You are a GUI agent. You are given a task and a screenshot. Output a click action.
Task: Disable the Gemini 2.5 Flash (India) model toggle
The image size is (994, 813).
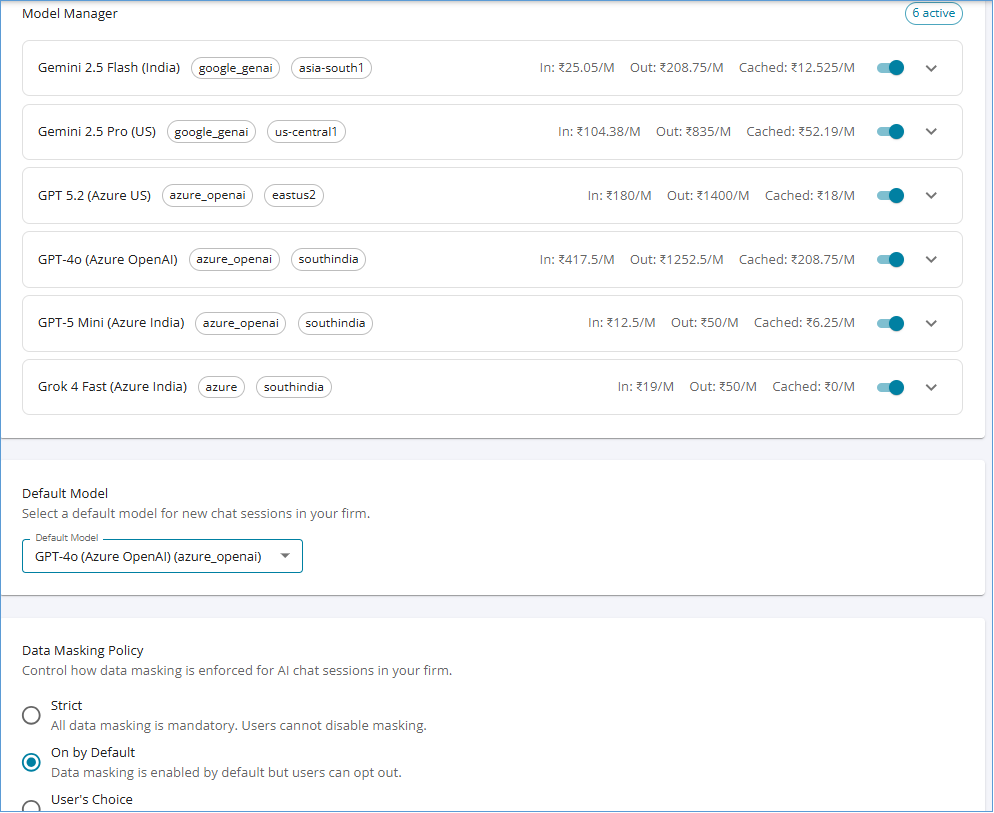point(890,68)
